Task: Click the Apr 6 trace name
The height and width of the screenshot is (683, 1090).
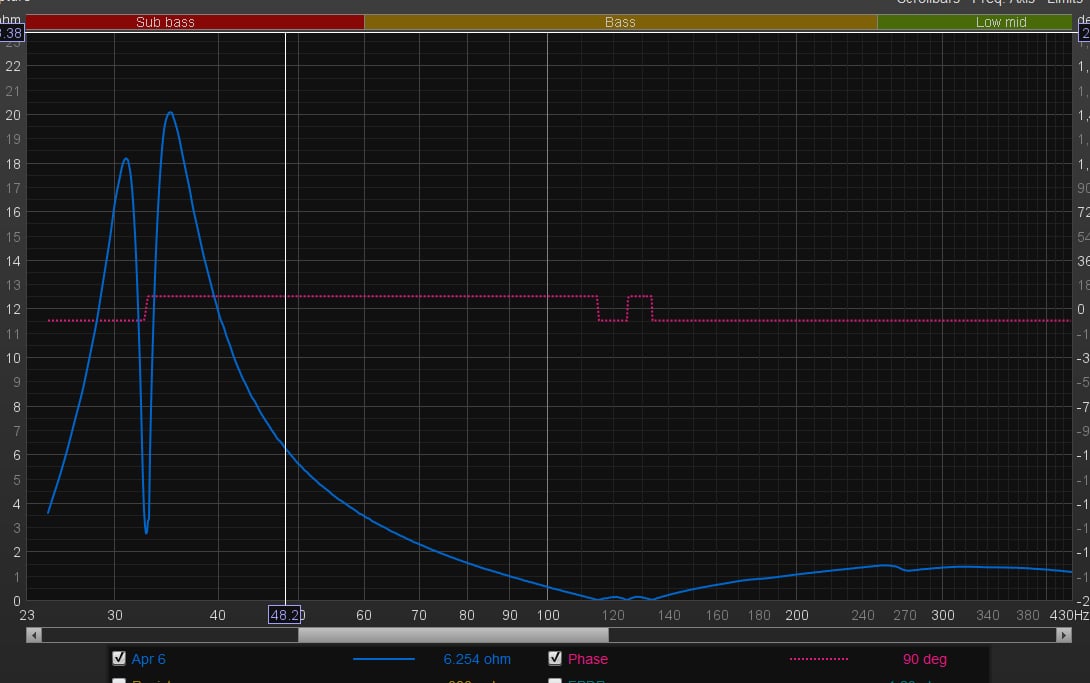Action: [148, 659]
